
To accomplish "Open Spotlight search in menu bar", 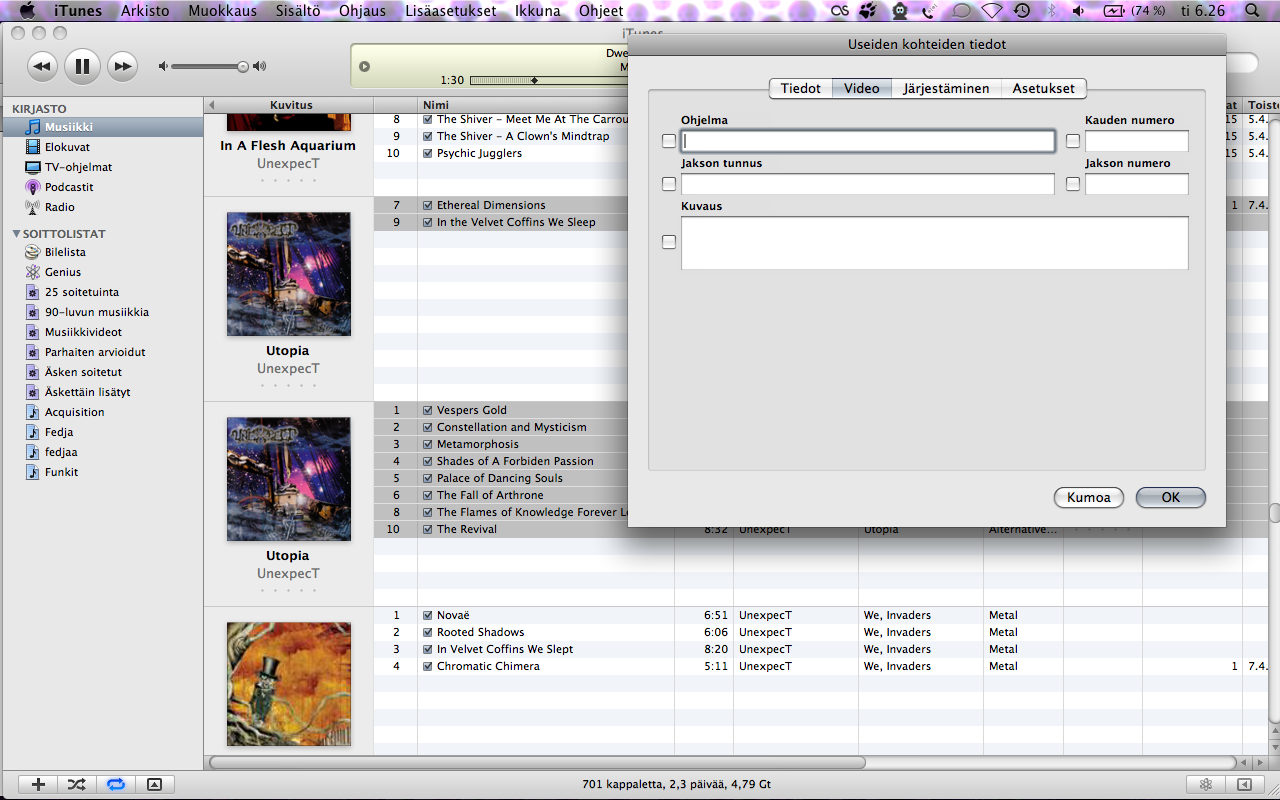I will pos(1253,11).
